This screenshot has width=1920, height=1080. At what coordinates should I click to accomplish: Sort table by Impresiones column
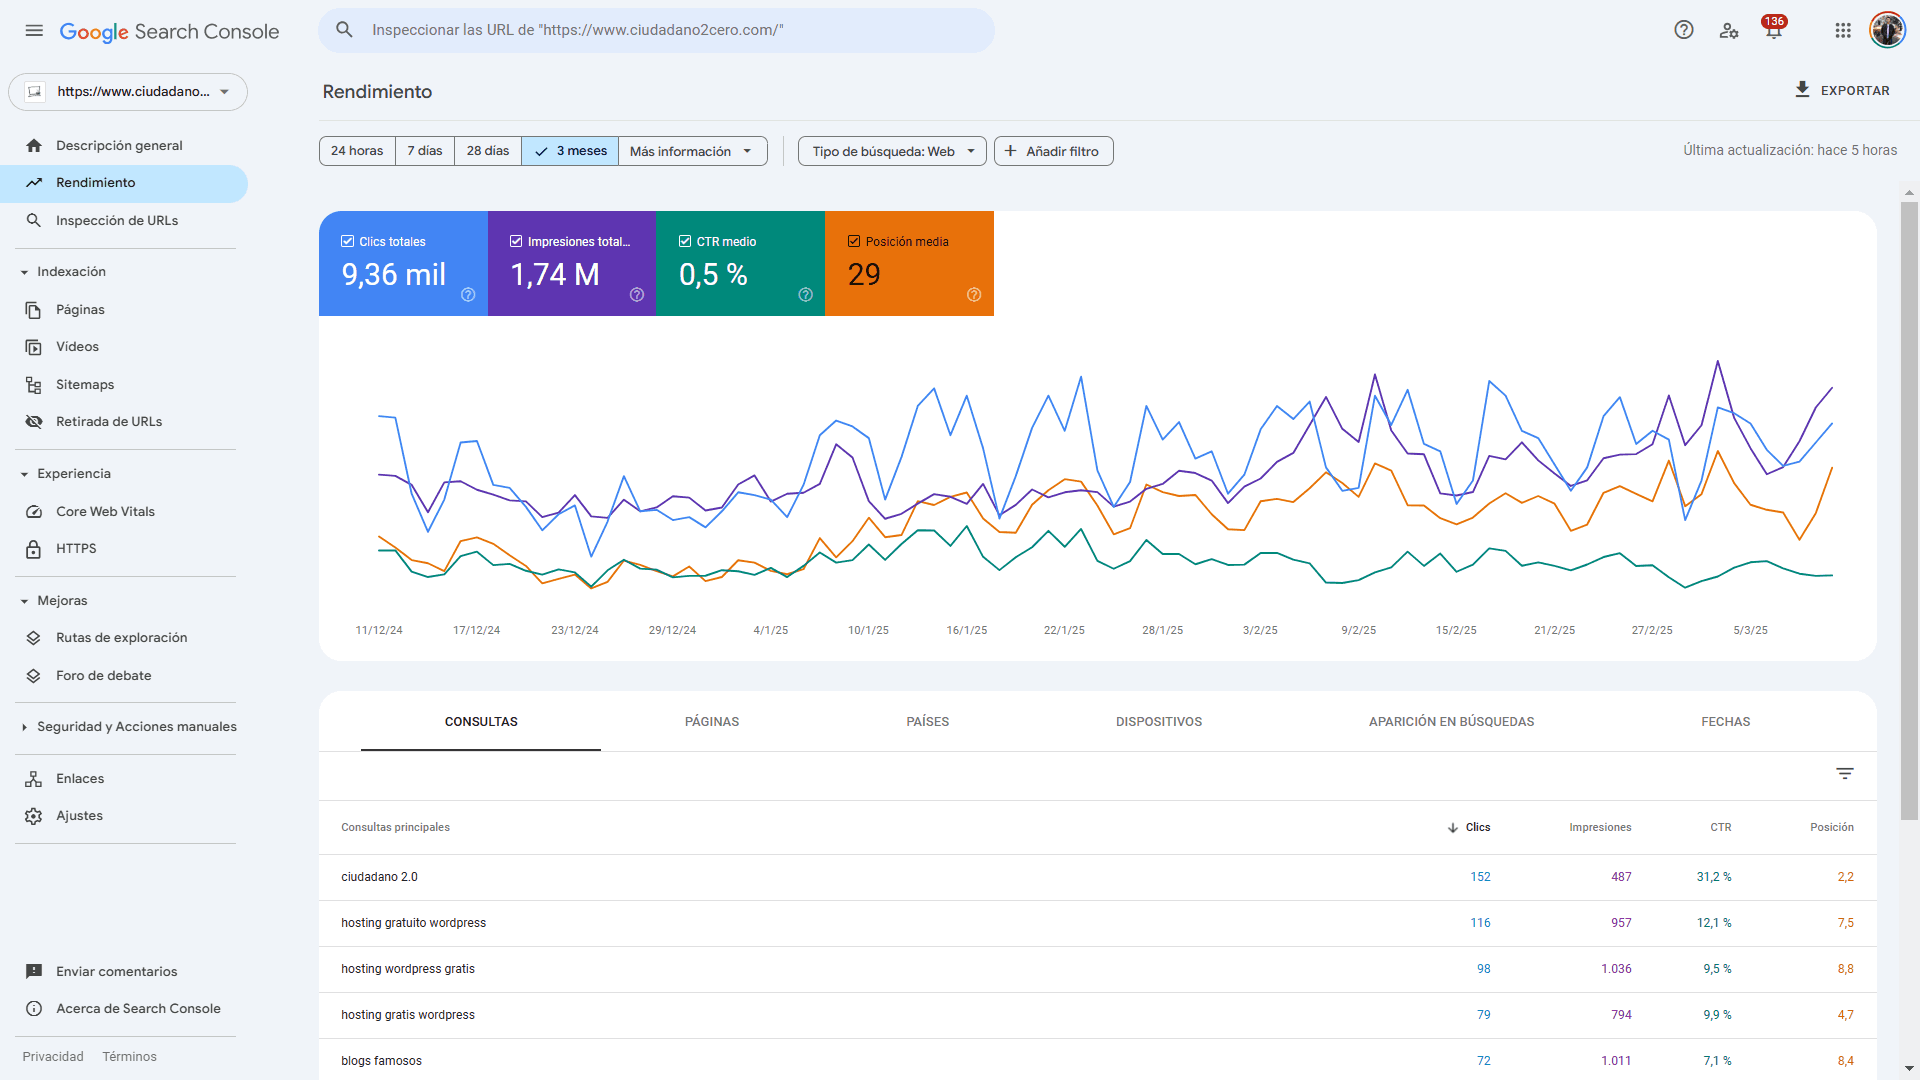pos(1600,828)
